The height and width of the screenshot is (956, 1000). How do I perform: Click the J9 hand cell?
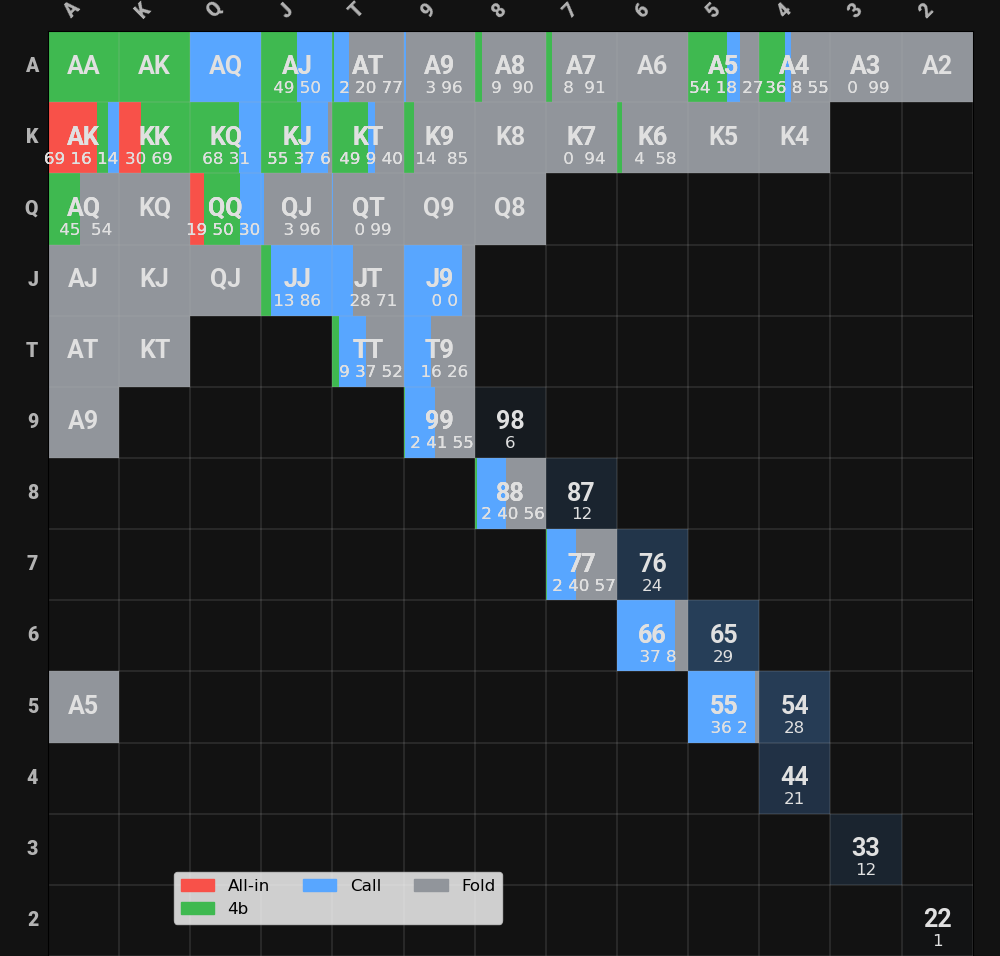point(439,280)
